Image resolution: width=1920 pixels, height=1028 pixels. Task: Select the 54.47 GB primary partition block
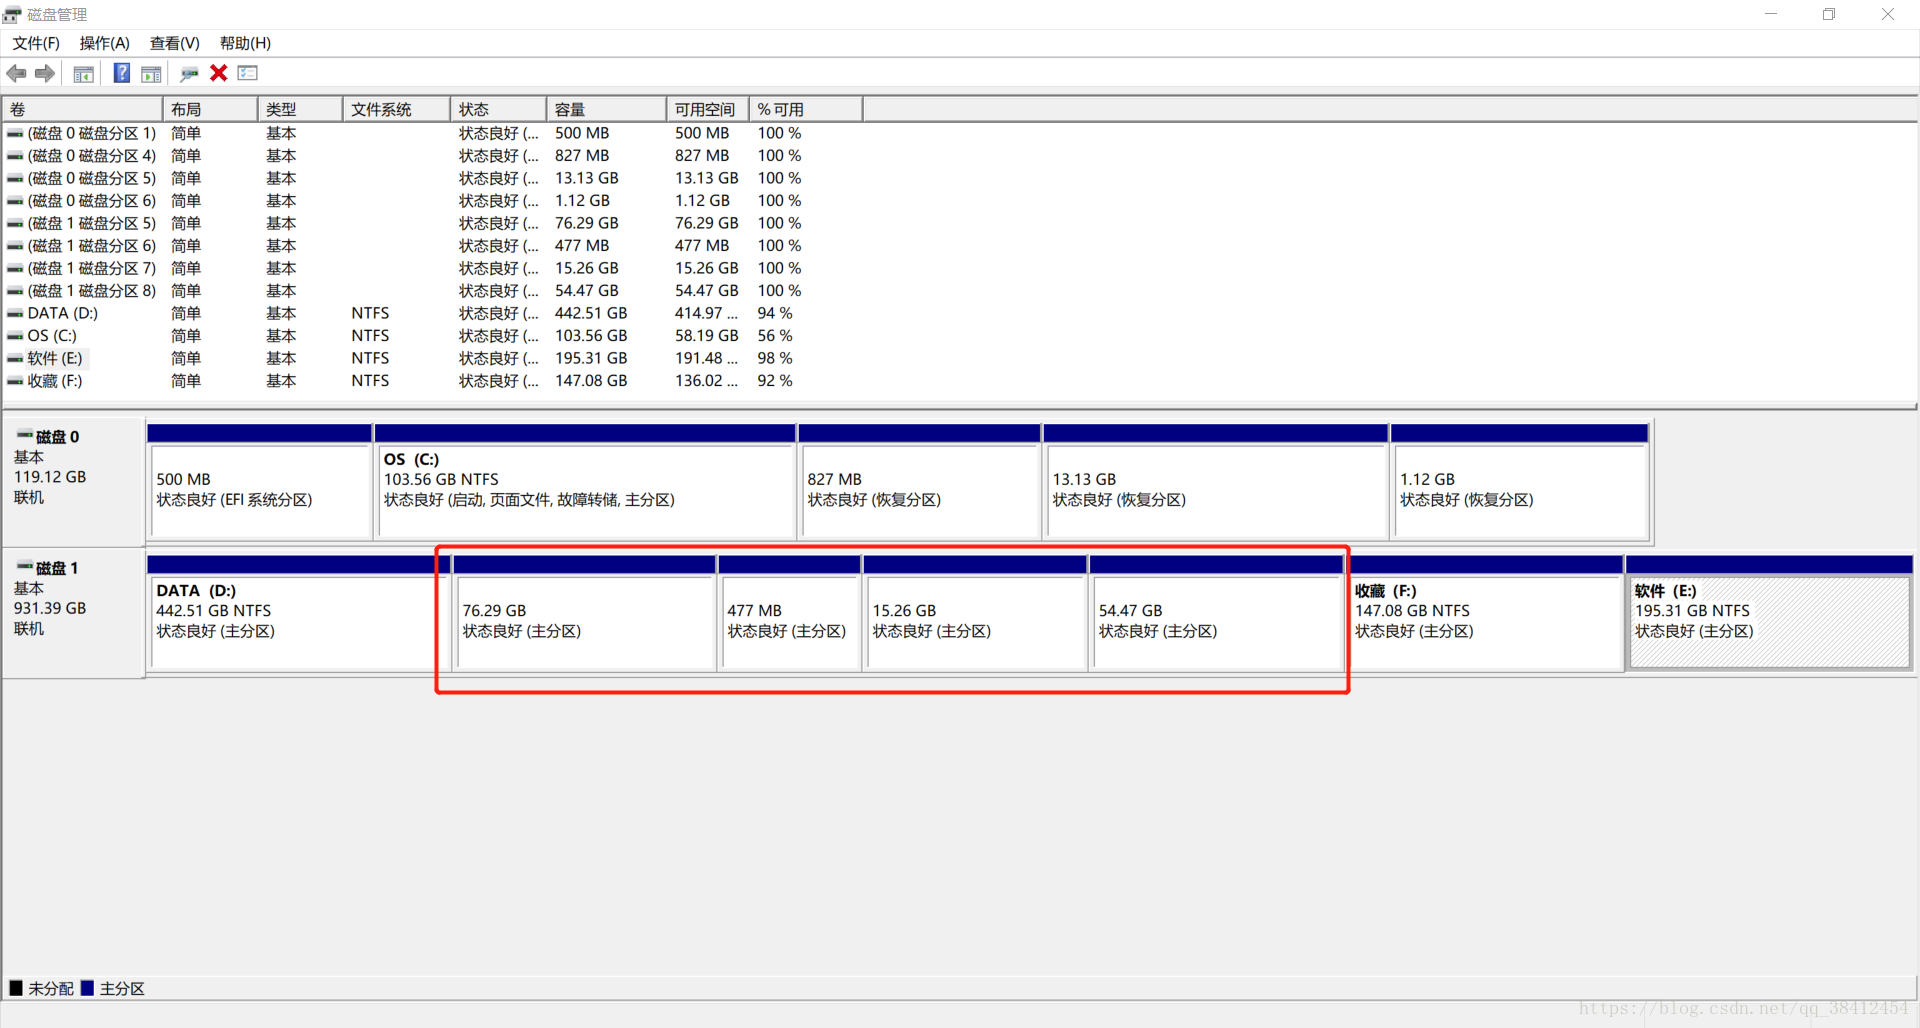1216,613
